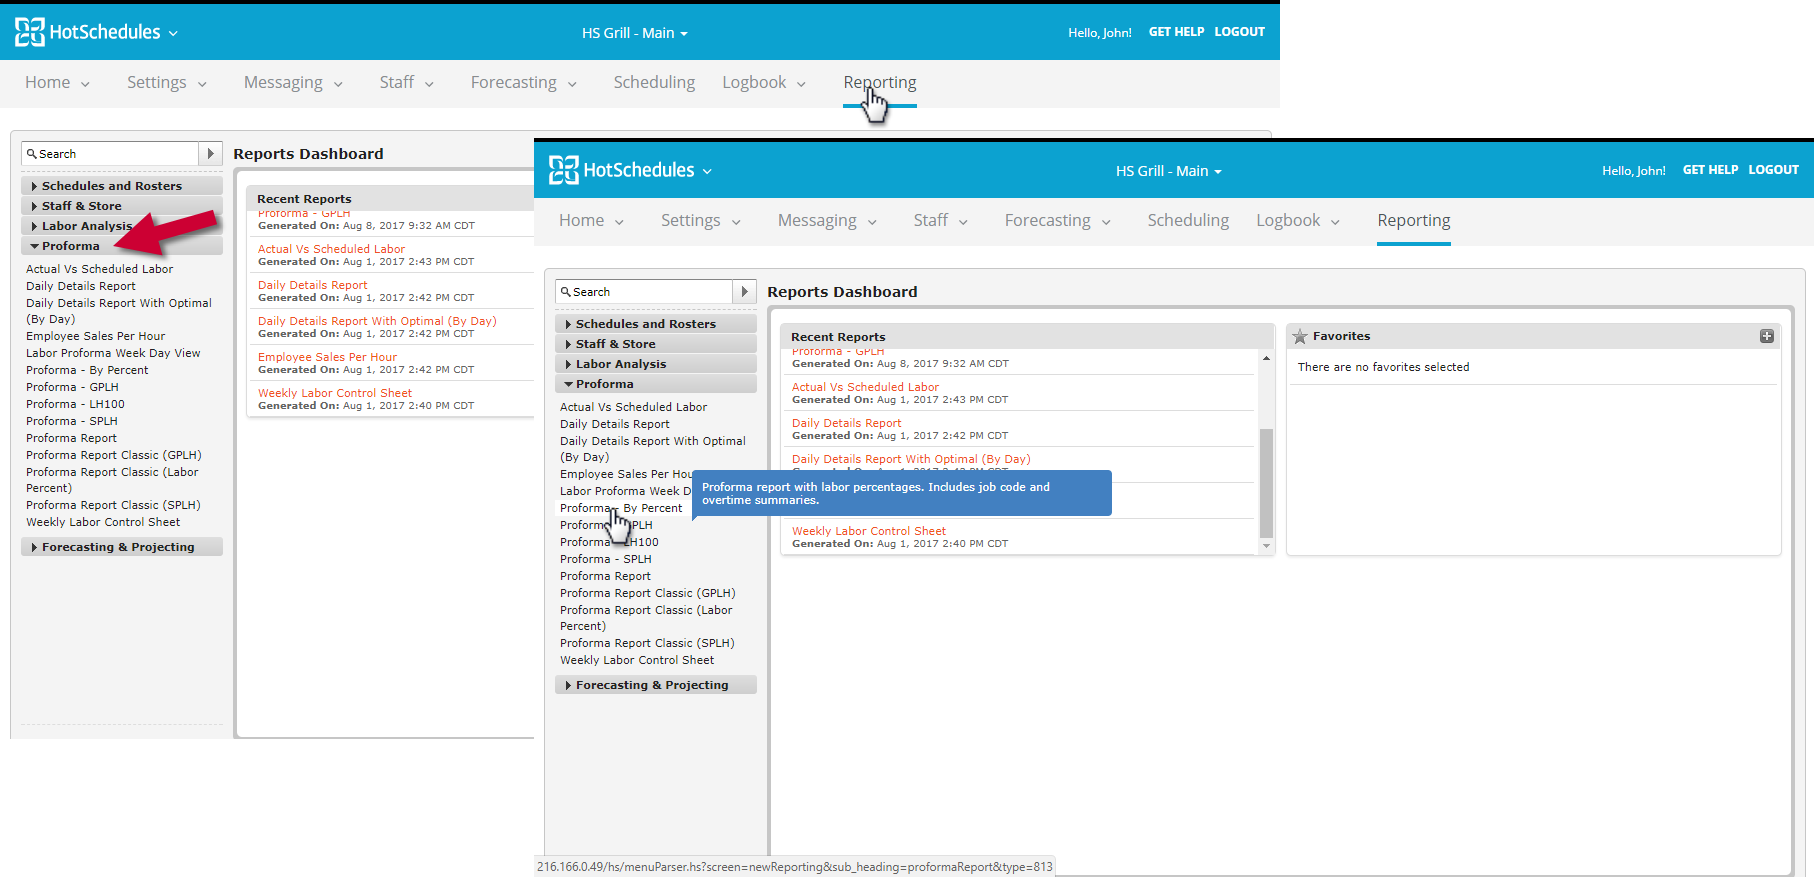Click the Favorites star icon
1814x877 pixels.
(x=1300, y=337)
